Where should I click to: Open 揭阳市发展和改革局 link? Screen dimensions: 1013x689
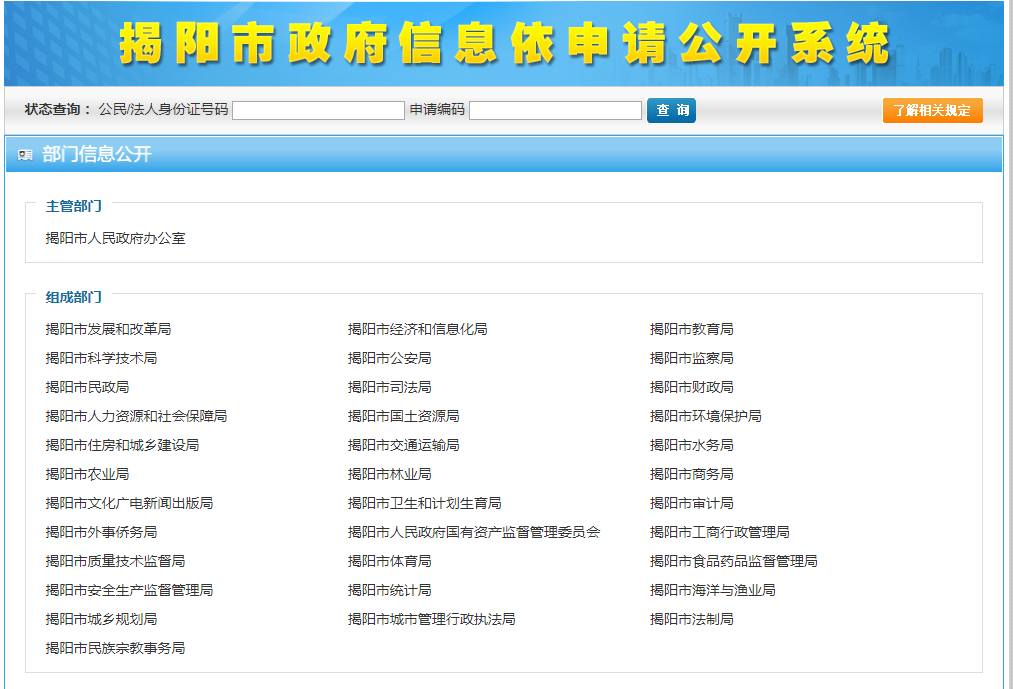point(109,329)
